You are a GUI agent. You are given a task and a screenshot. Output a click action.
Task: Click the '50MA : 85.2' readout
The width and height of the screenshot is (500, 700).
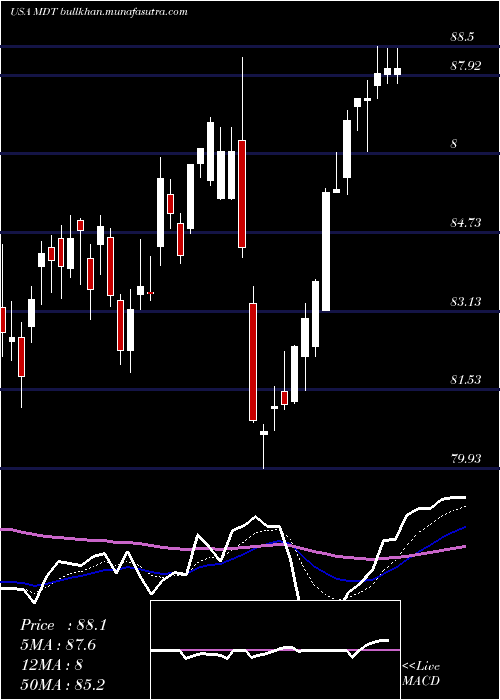coord(63,684)
